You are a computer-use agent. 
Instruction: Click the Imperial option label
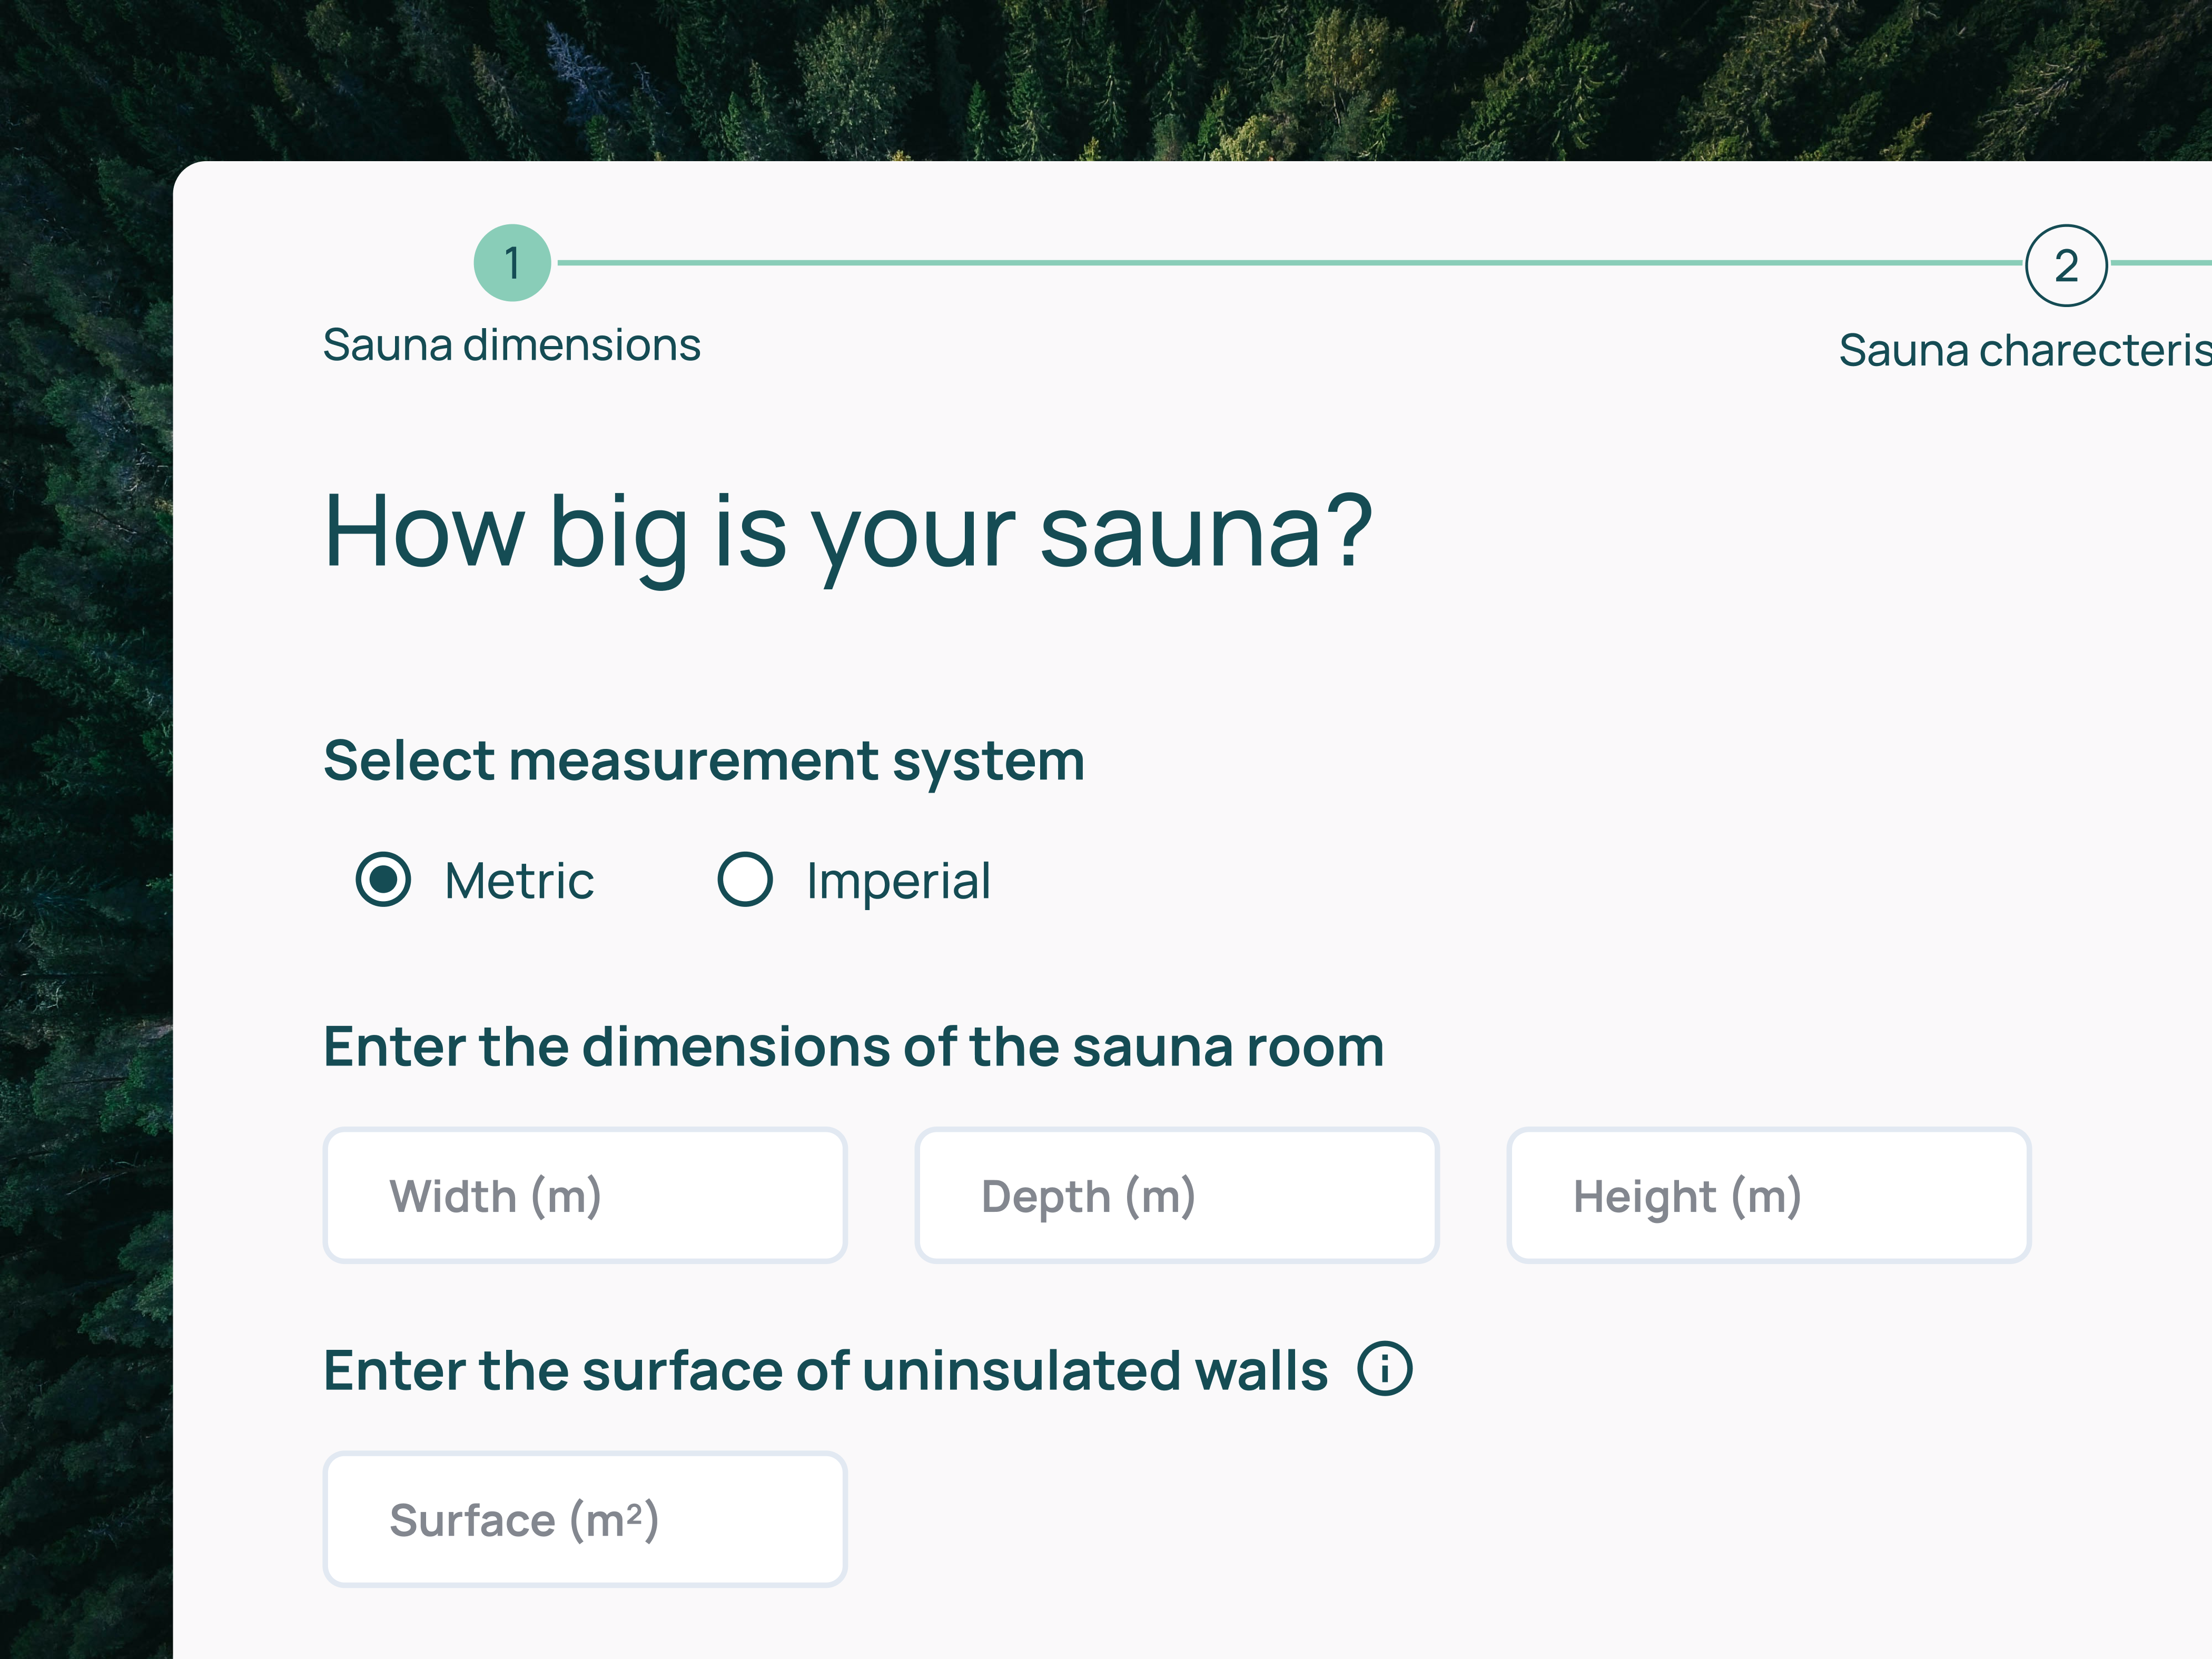pos(898,882)
